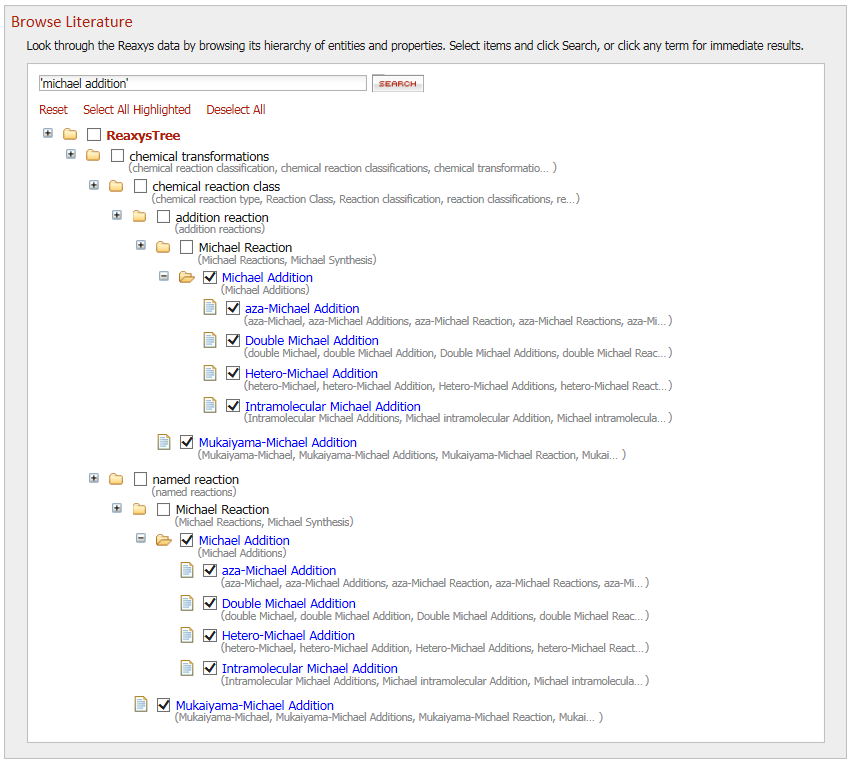Click the Deselect All link
This screenshot has width=857, height=762.
pos(236,109)
